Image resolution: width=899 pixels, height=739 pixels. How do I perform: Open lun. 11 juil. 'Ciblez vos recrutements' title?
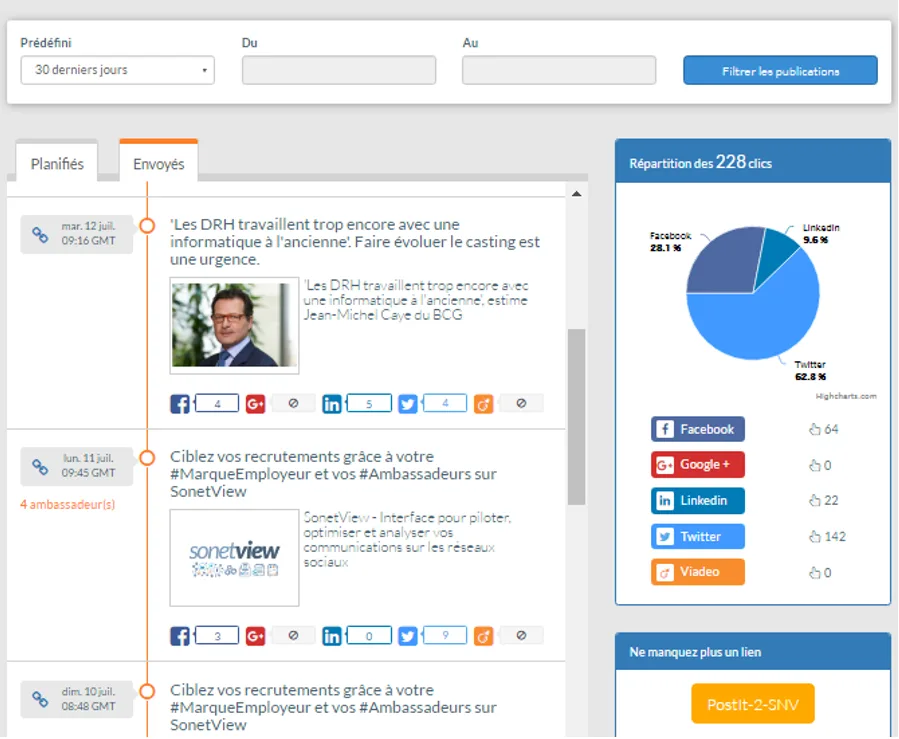pyautogui.click(x=333, y=474)
